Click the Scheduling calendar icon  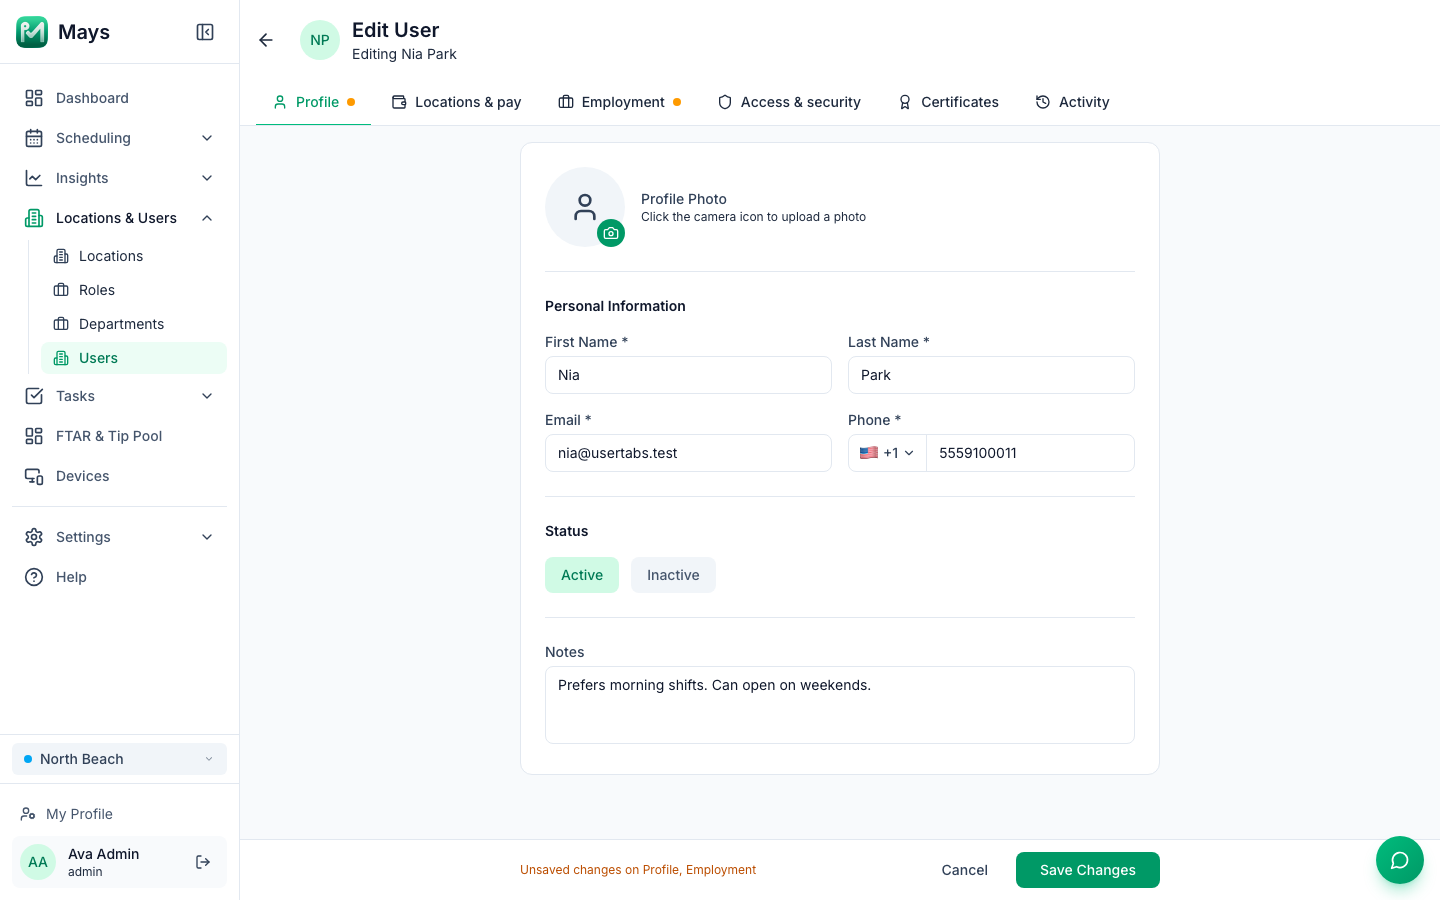[x=34, y=138]
